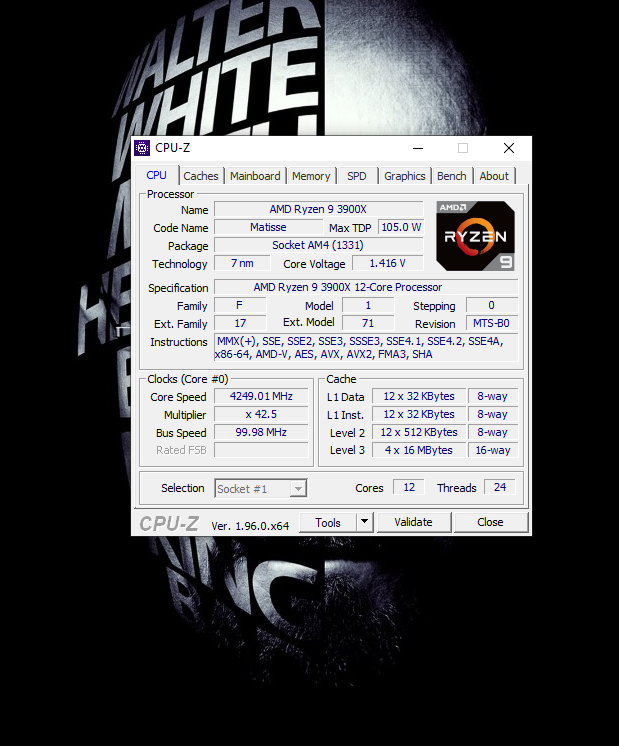Close CPU-Z with the X button
This screenshot has width=619, height=746.
click(509, 148)
